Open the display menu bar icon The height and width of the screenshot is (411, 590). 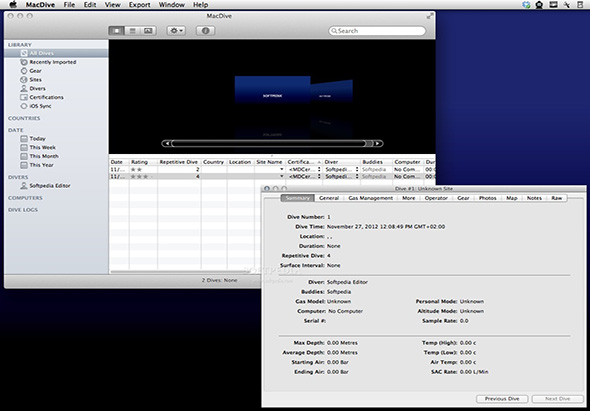point(553,5)
